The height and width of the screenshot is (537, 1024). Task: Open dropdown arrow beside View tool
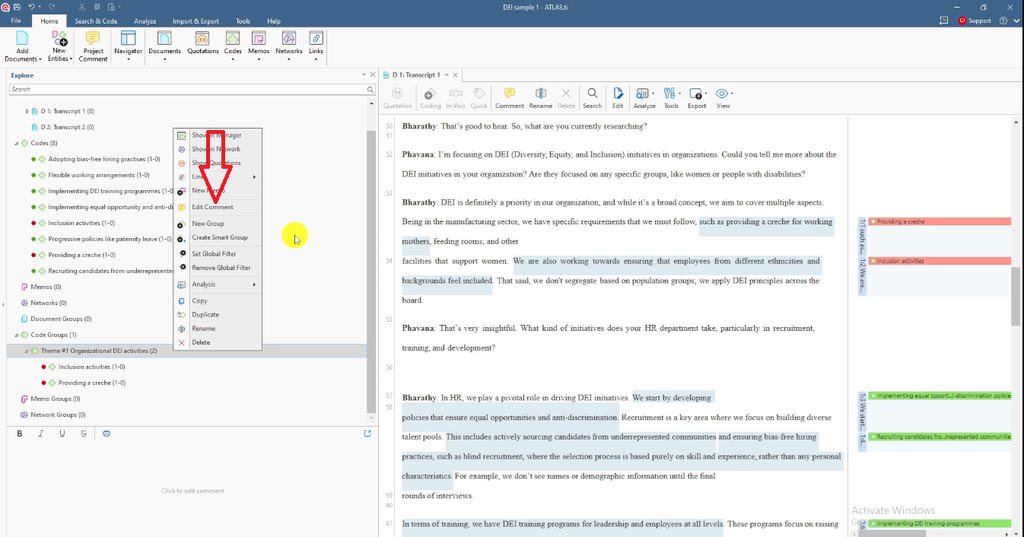click(732, 93)
